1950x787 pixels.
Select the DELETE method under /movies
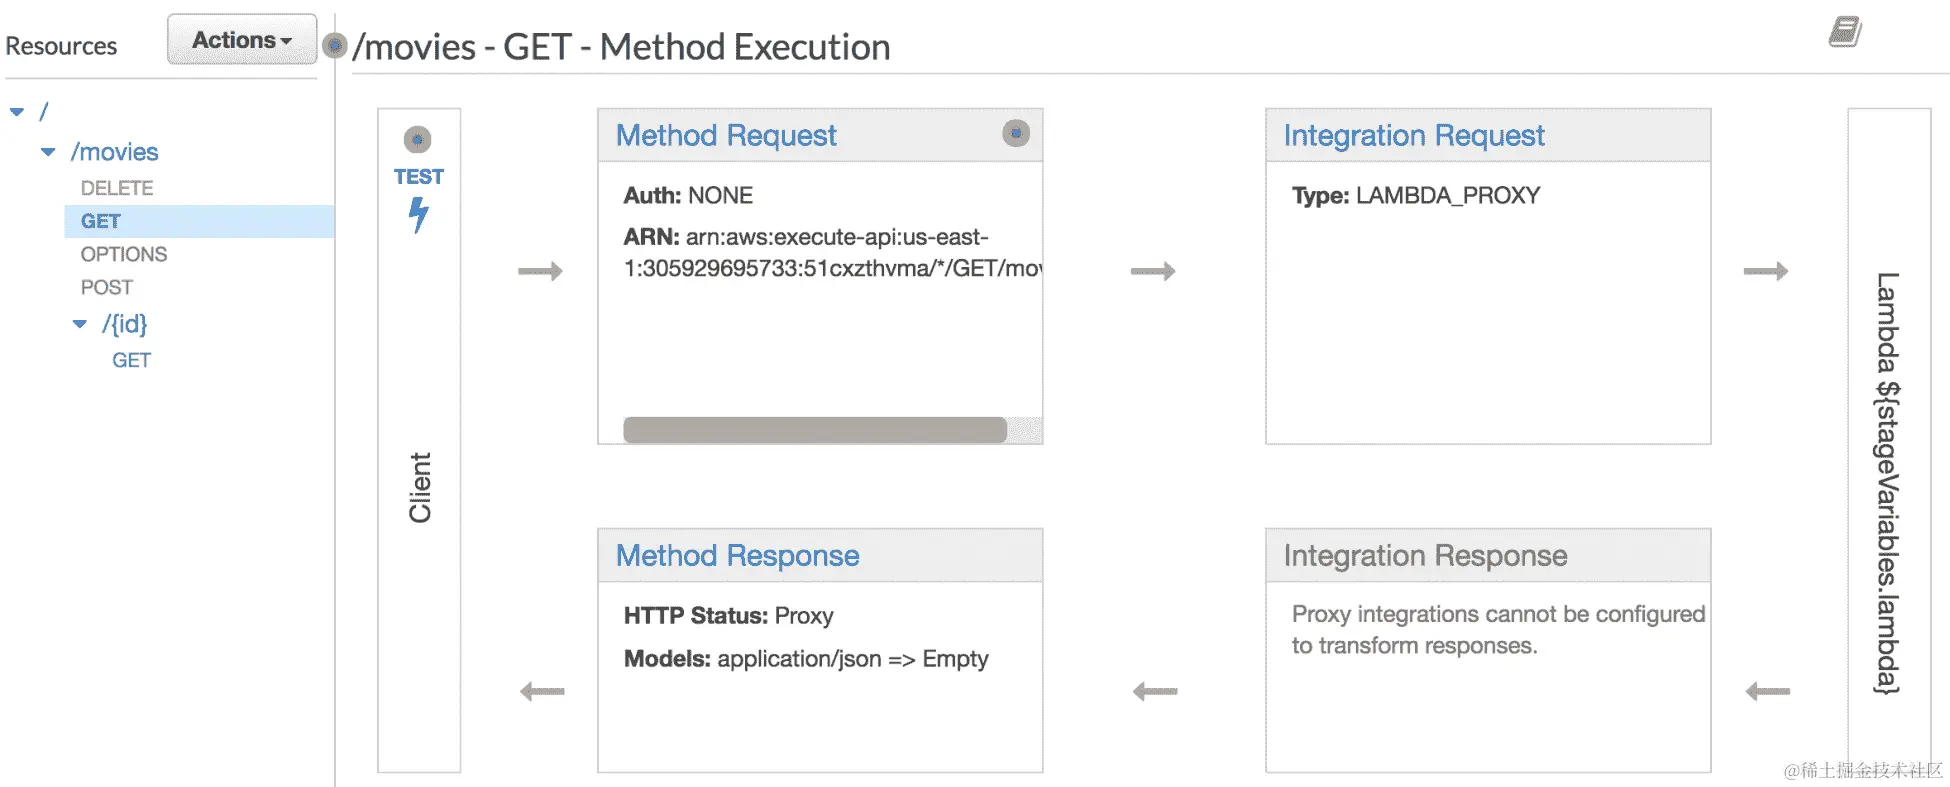point(117,188)
